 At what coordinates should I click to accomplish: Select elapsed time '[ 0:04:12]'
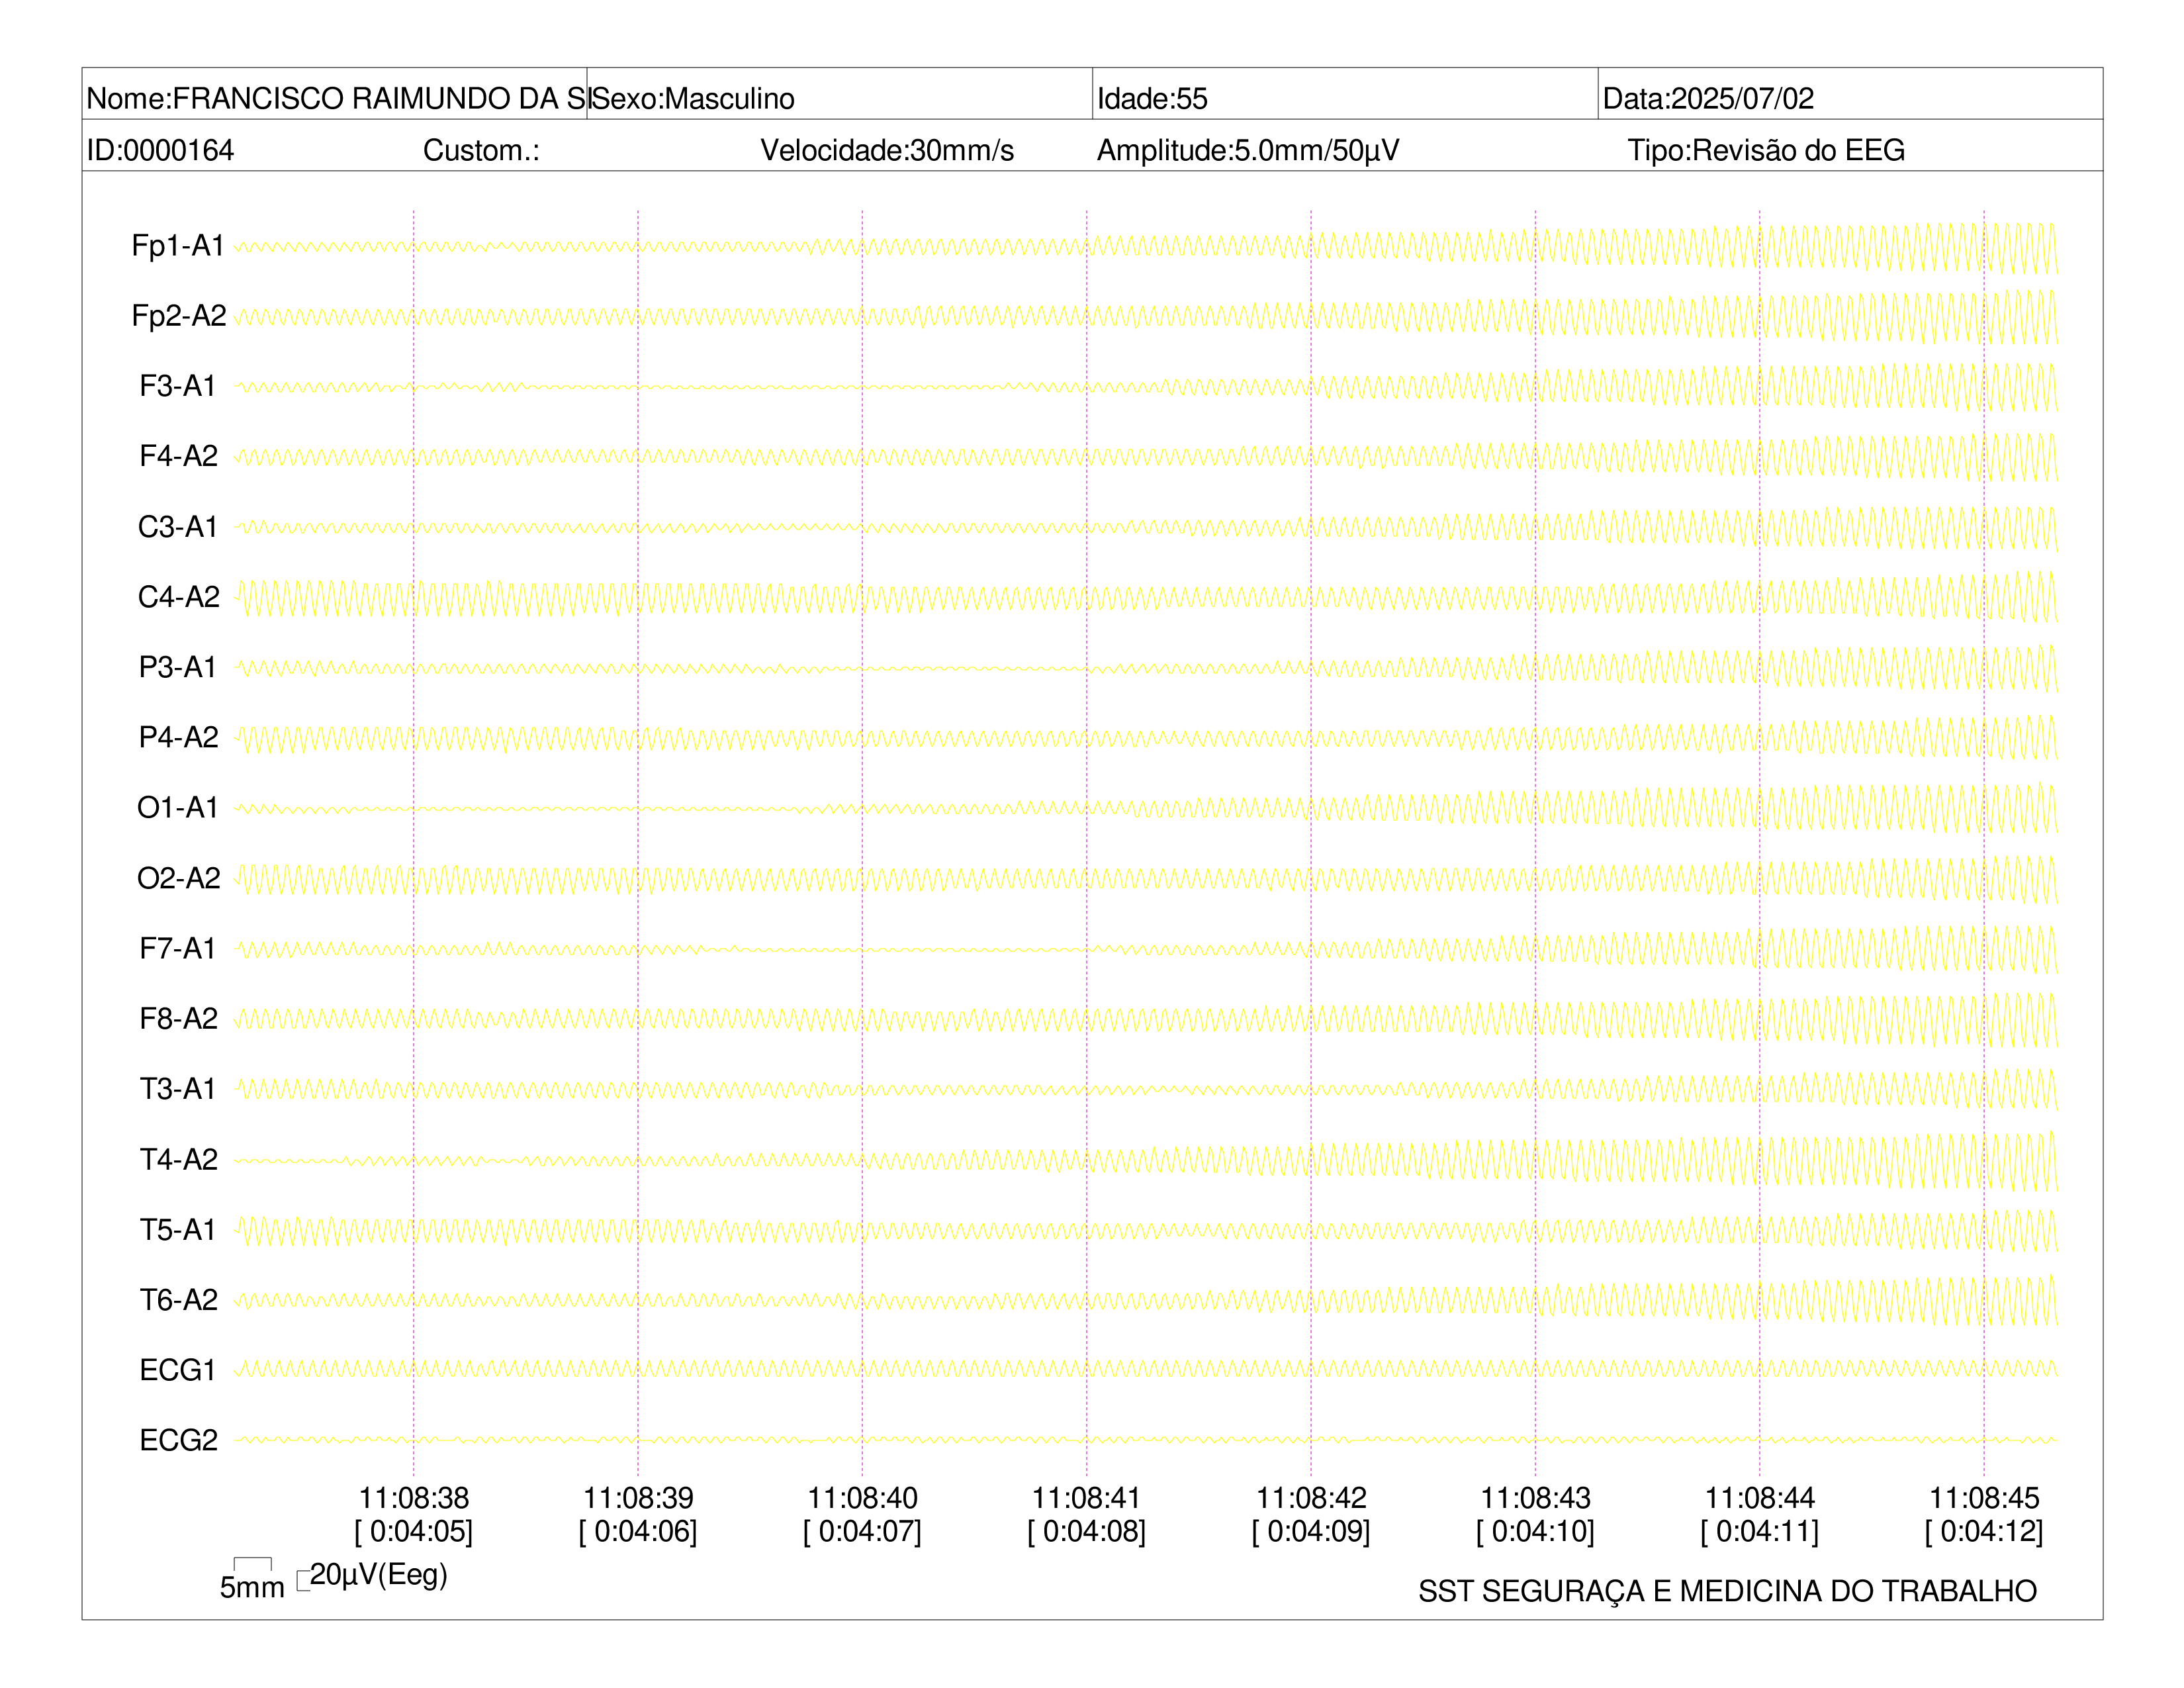pyautogui.click(x=1984, y=1531)
